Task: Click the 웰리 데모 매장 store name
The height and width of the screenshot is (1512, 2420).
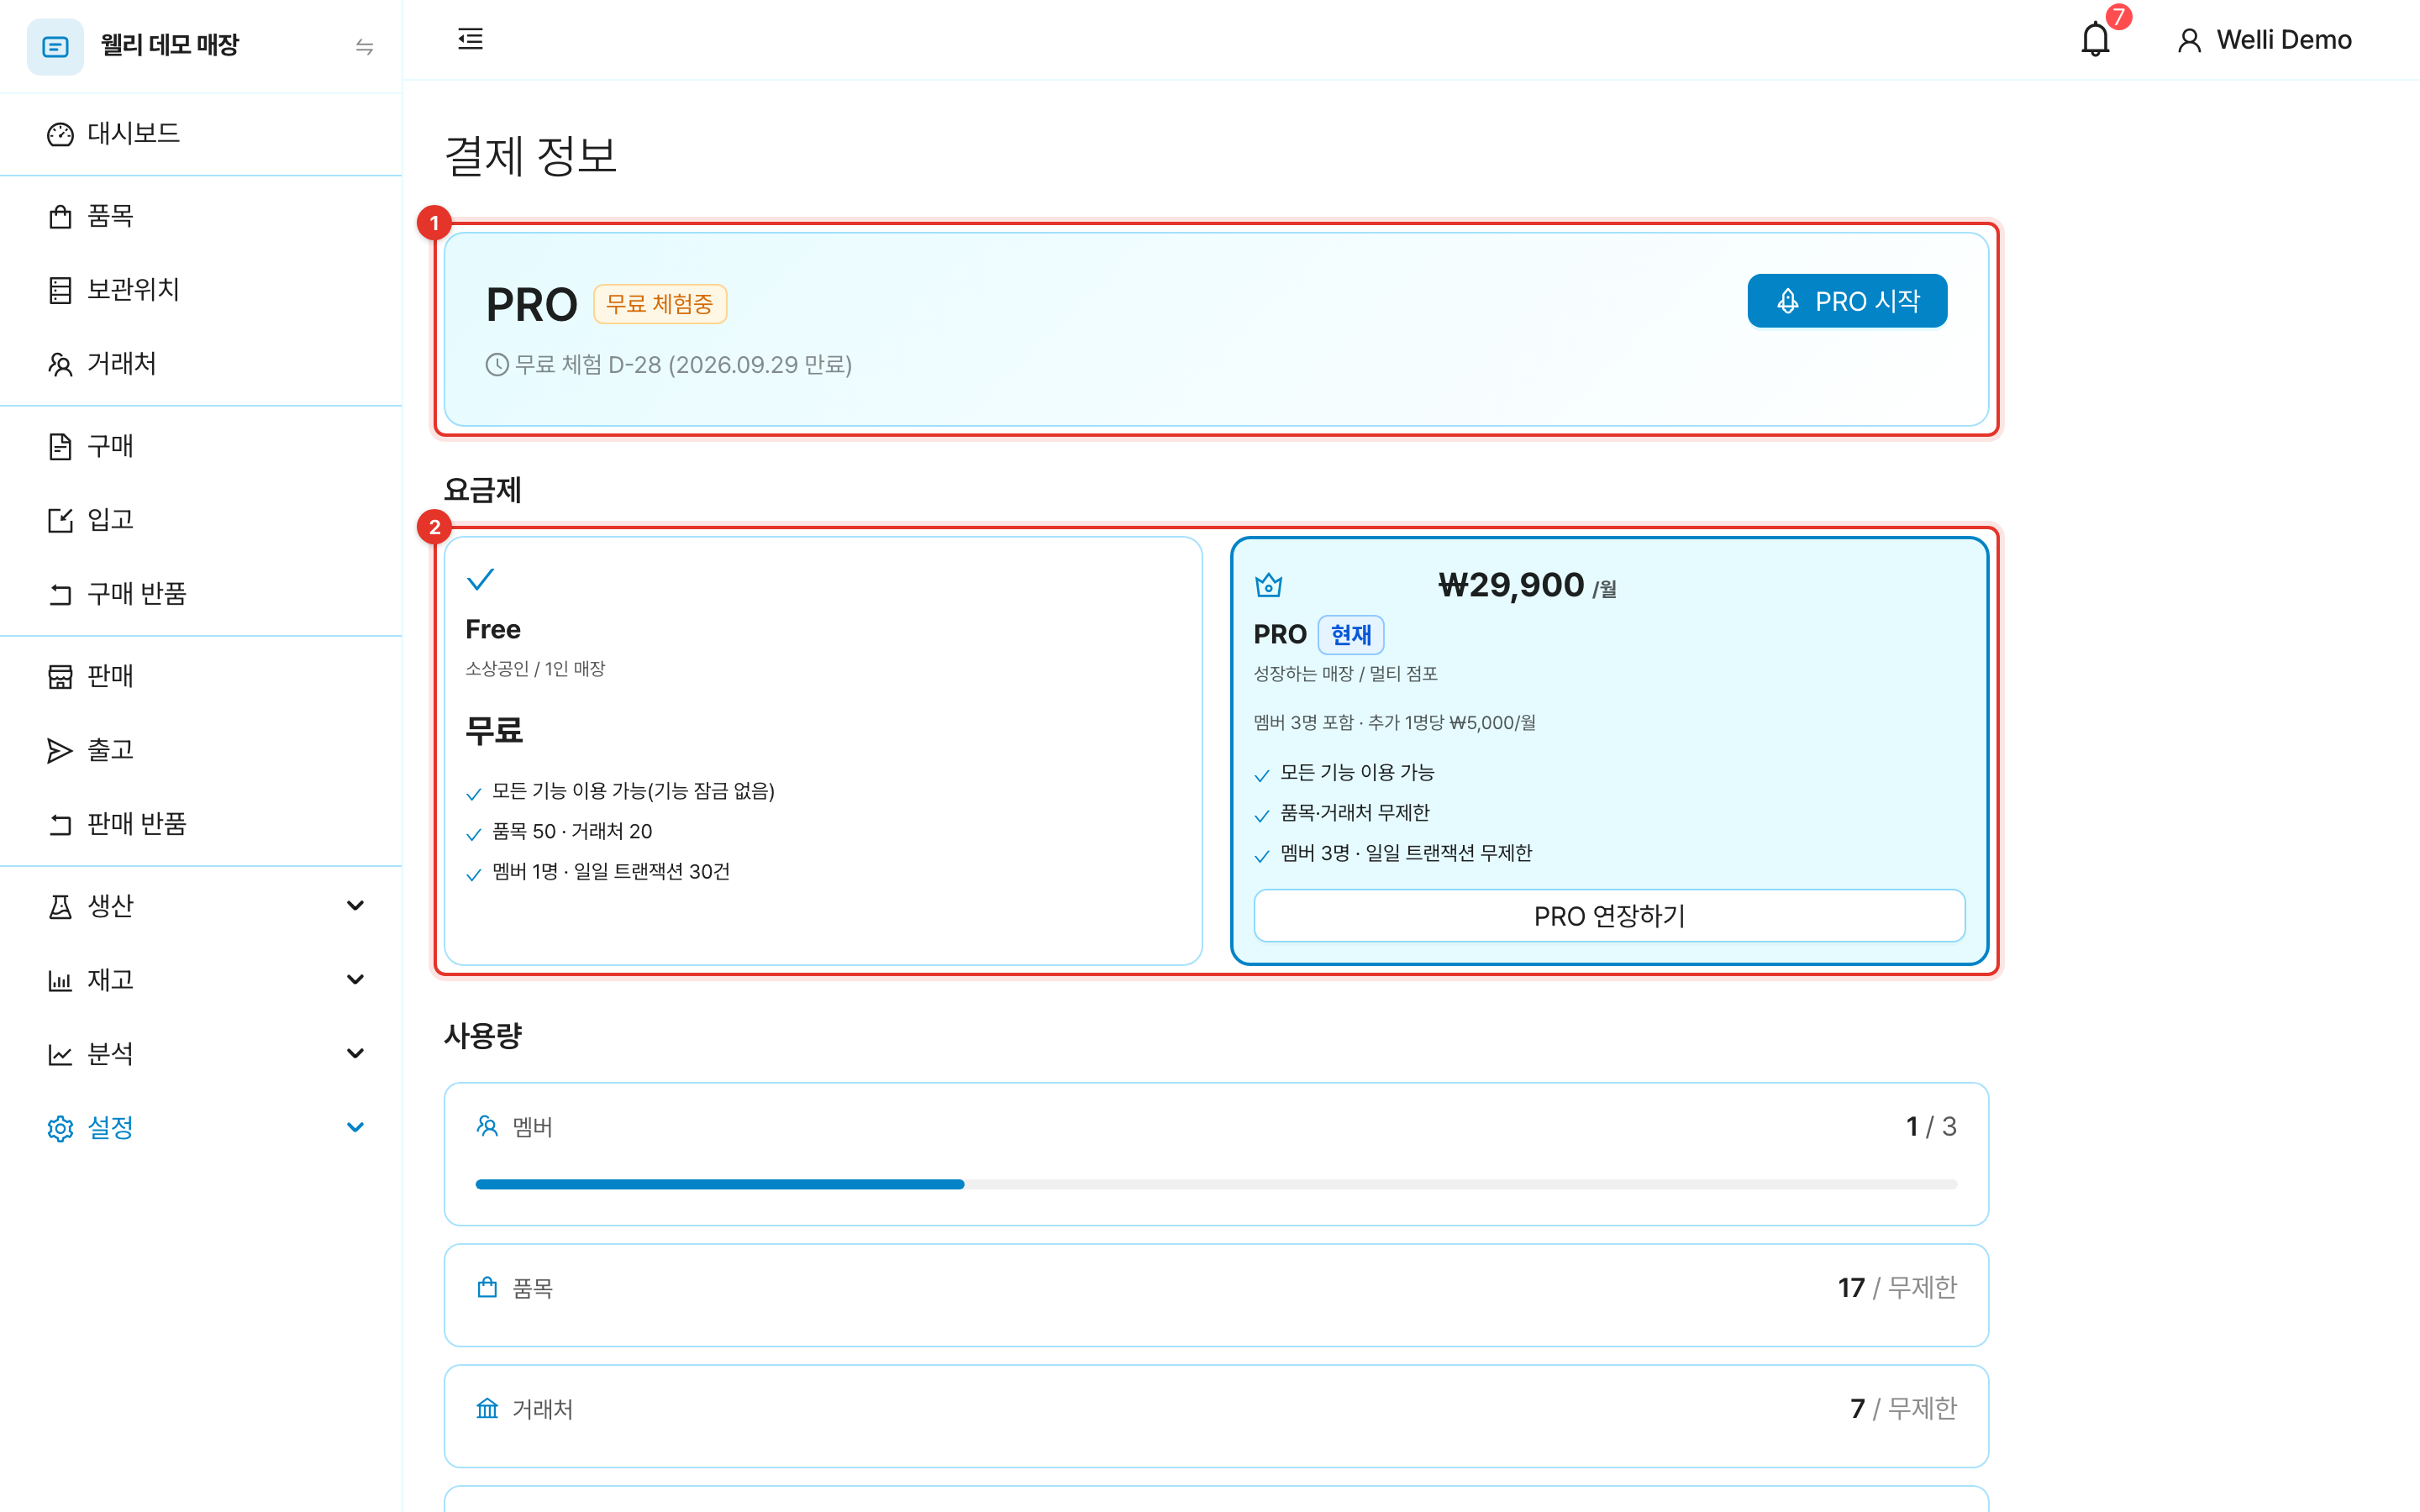Action: click(x=170, y=46)
